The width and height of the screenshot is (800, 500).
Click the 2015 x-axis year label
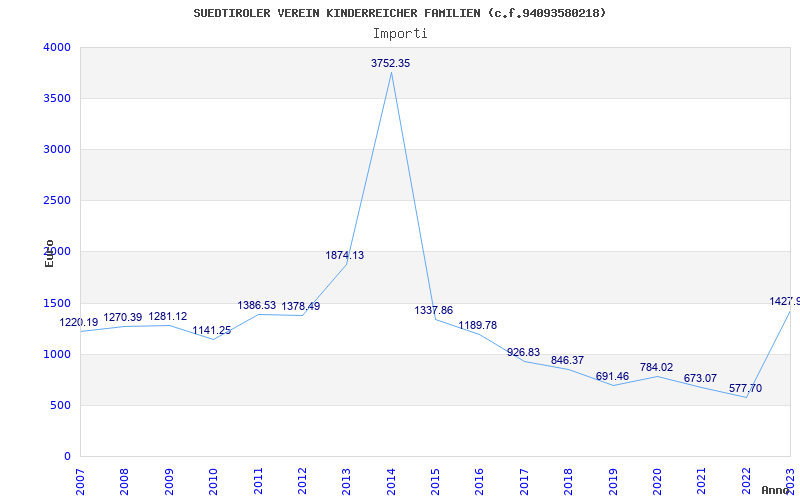[435, 481]
